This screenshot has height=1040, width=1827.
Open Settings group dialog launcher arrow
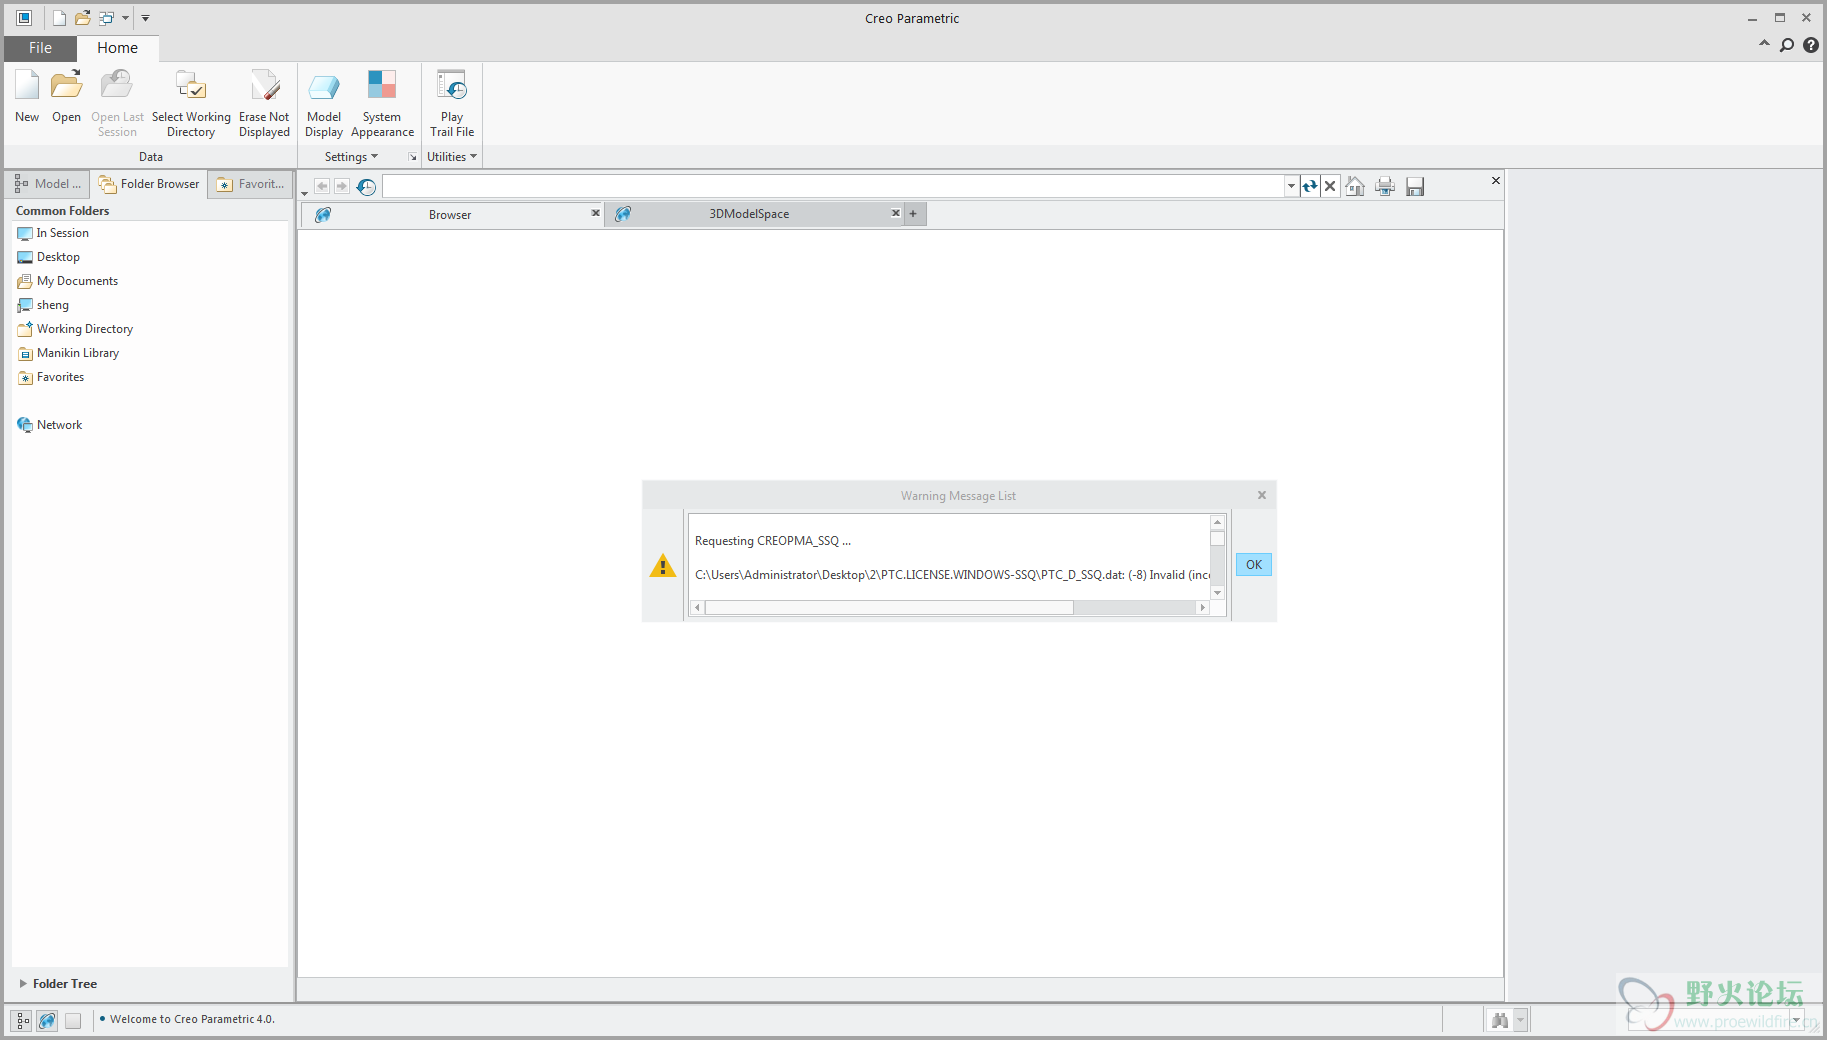412,157
